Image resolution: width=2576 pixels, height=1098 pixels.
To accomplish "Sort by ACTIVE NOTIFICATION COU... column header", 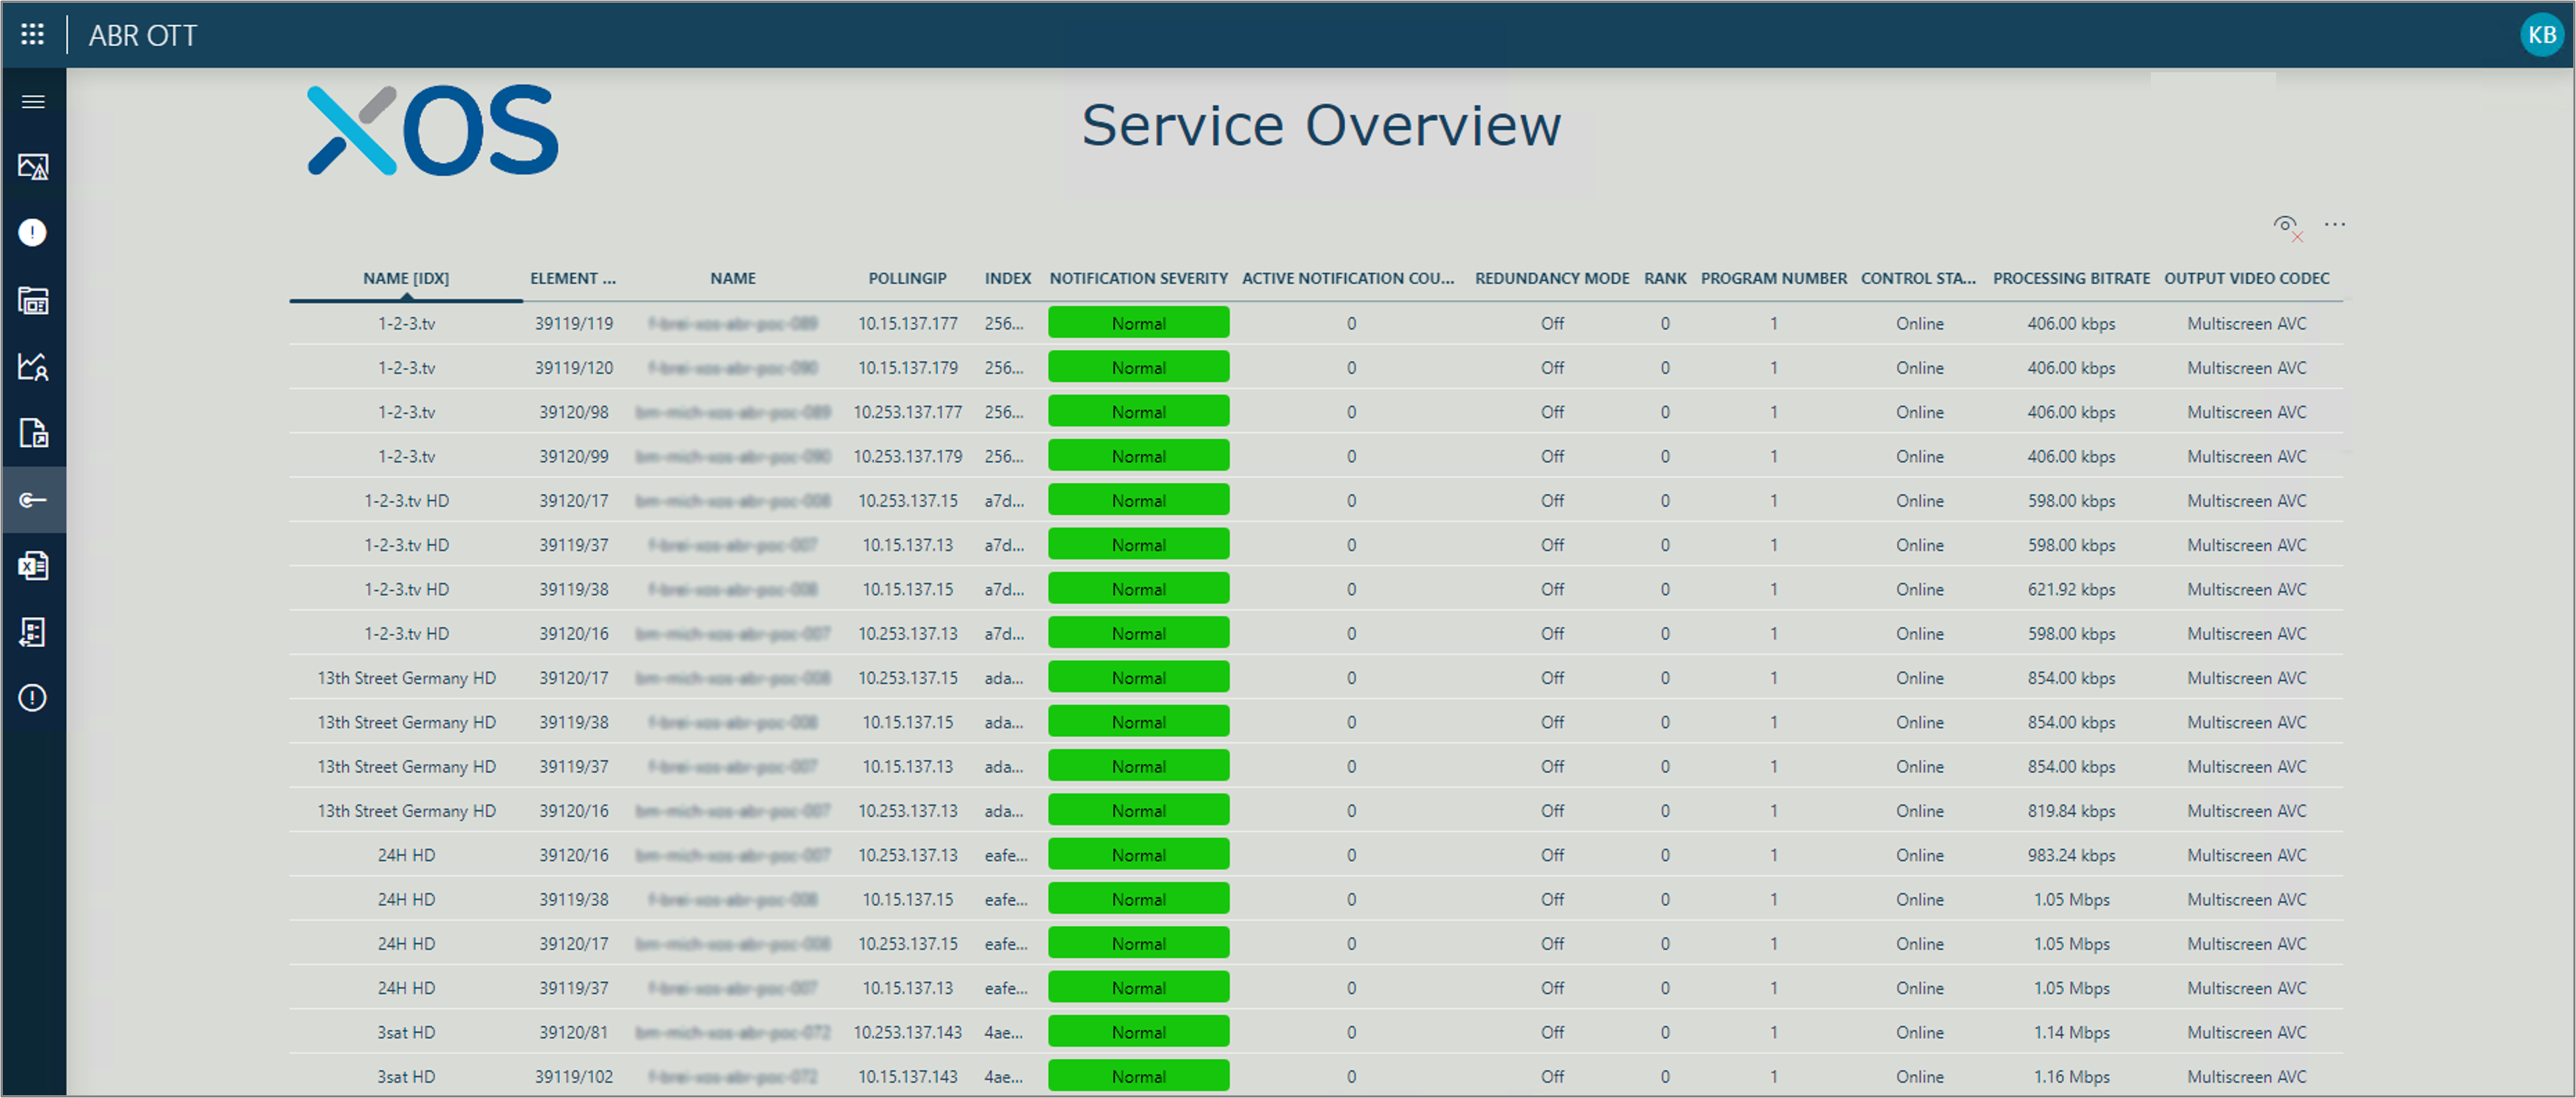I will coord(1348,278).
